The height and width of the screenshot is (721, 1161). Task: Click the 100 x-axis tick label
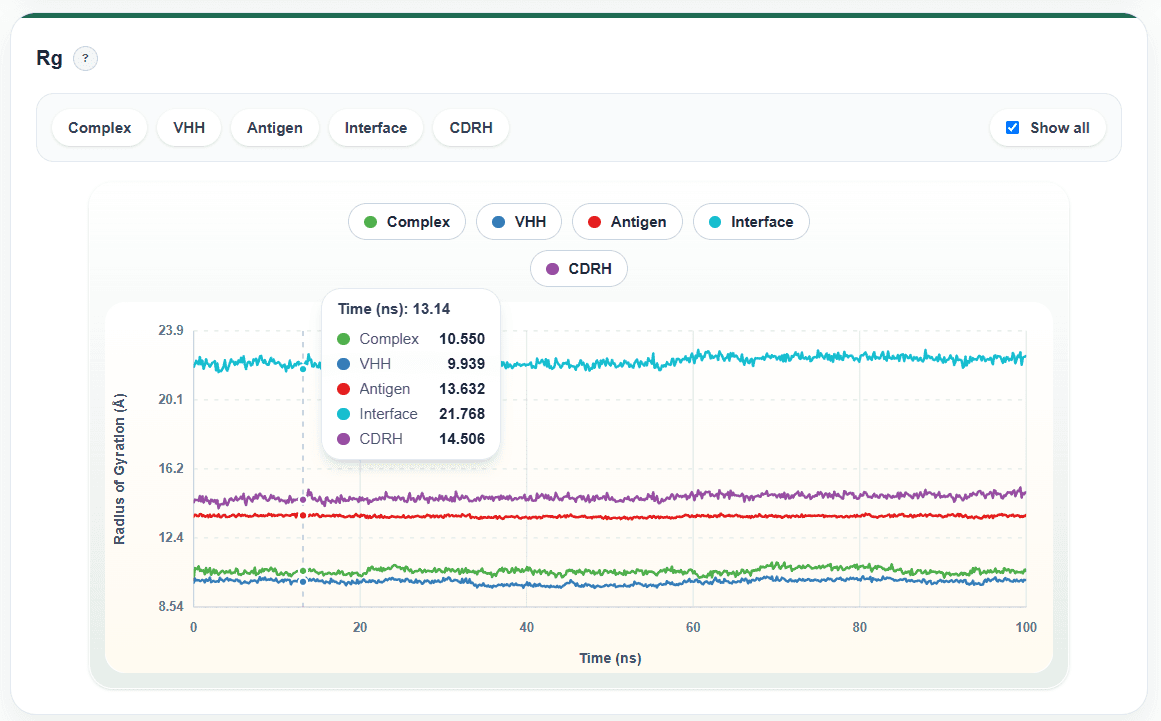point(1026,628)
